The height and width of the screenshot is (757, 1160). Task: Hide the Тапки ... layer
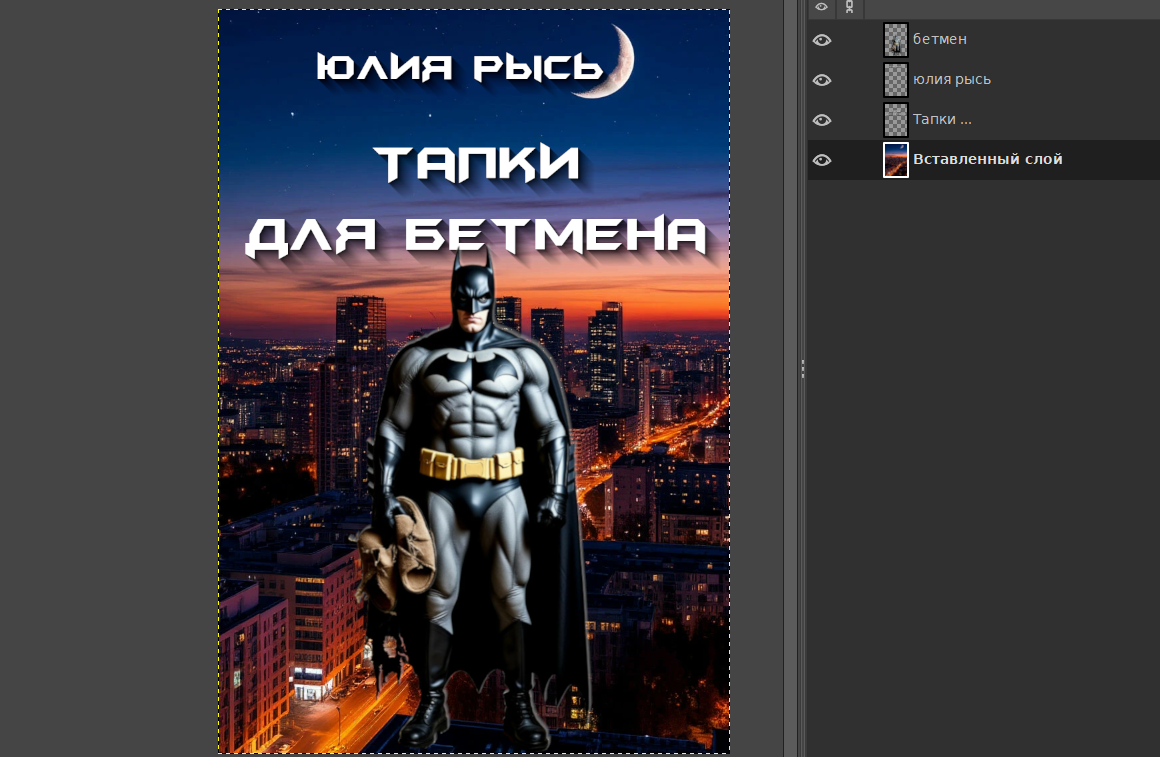coord(821,120)
